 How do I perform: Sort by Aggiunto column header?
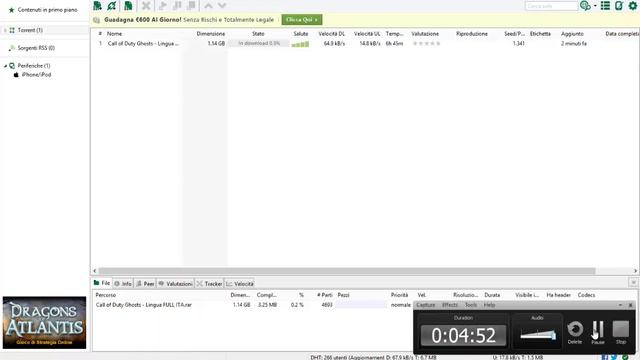click(572, 34)
